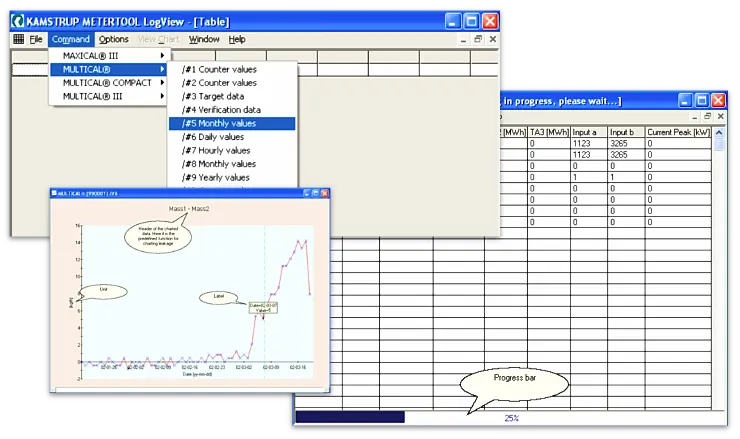
Task: Click the Date [yy-mm-dd] axis title
Action: [x=197, y=374]
